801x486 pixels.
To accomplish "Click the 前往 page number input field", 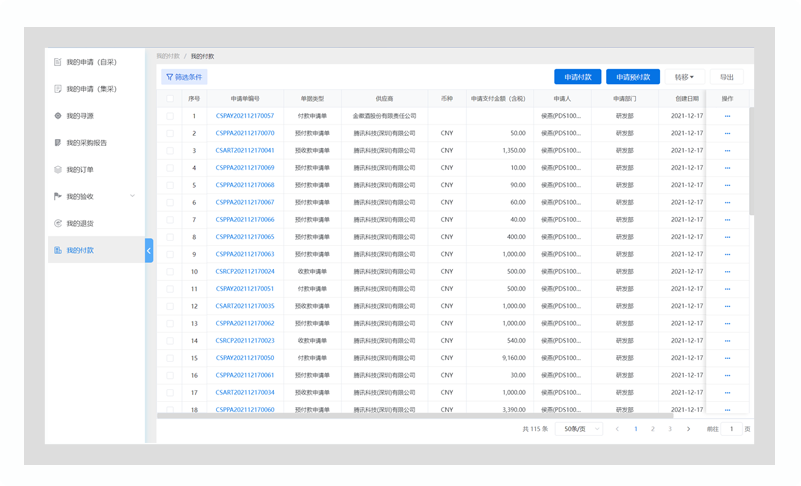I will pos(732,429).
